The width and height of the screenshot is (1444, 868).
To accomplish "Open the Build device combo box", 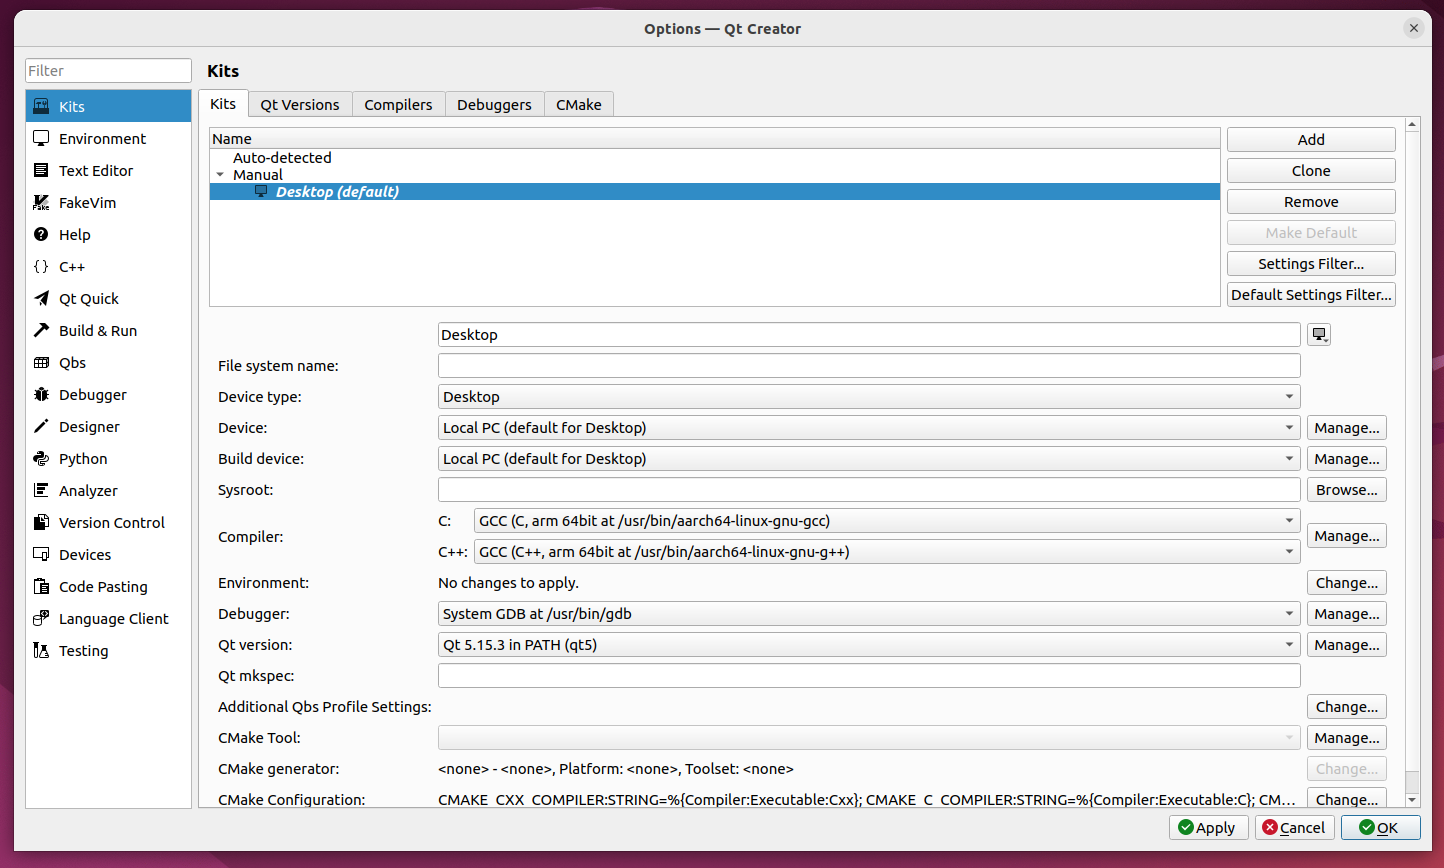I will [869, 459].
